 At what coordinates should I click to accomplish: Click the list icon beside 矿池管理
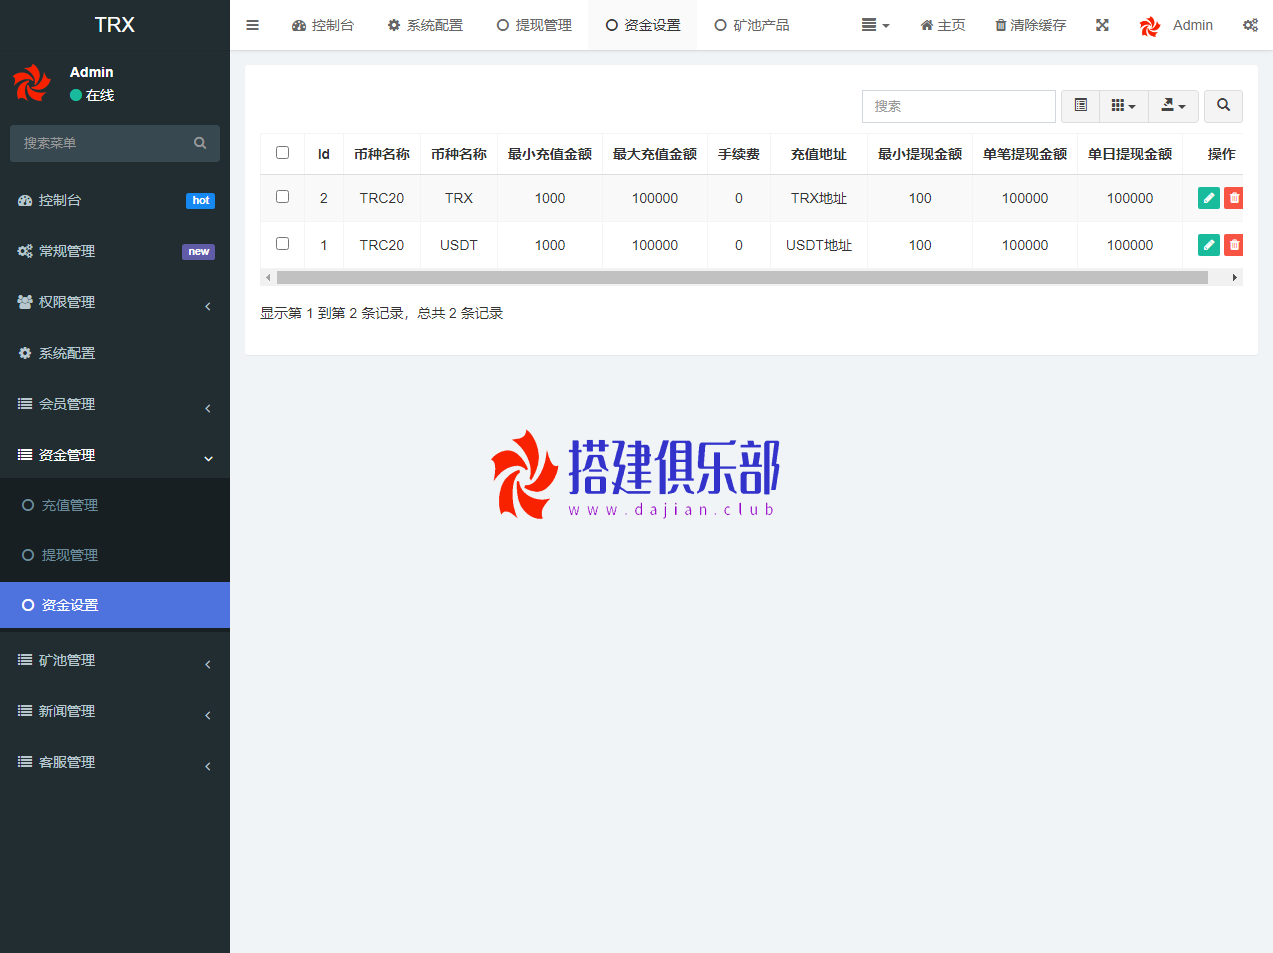pyautogui.click(x=25, y=660)
